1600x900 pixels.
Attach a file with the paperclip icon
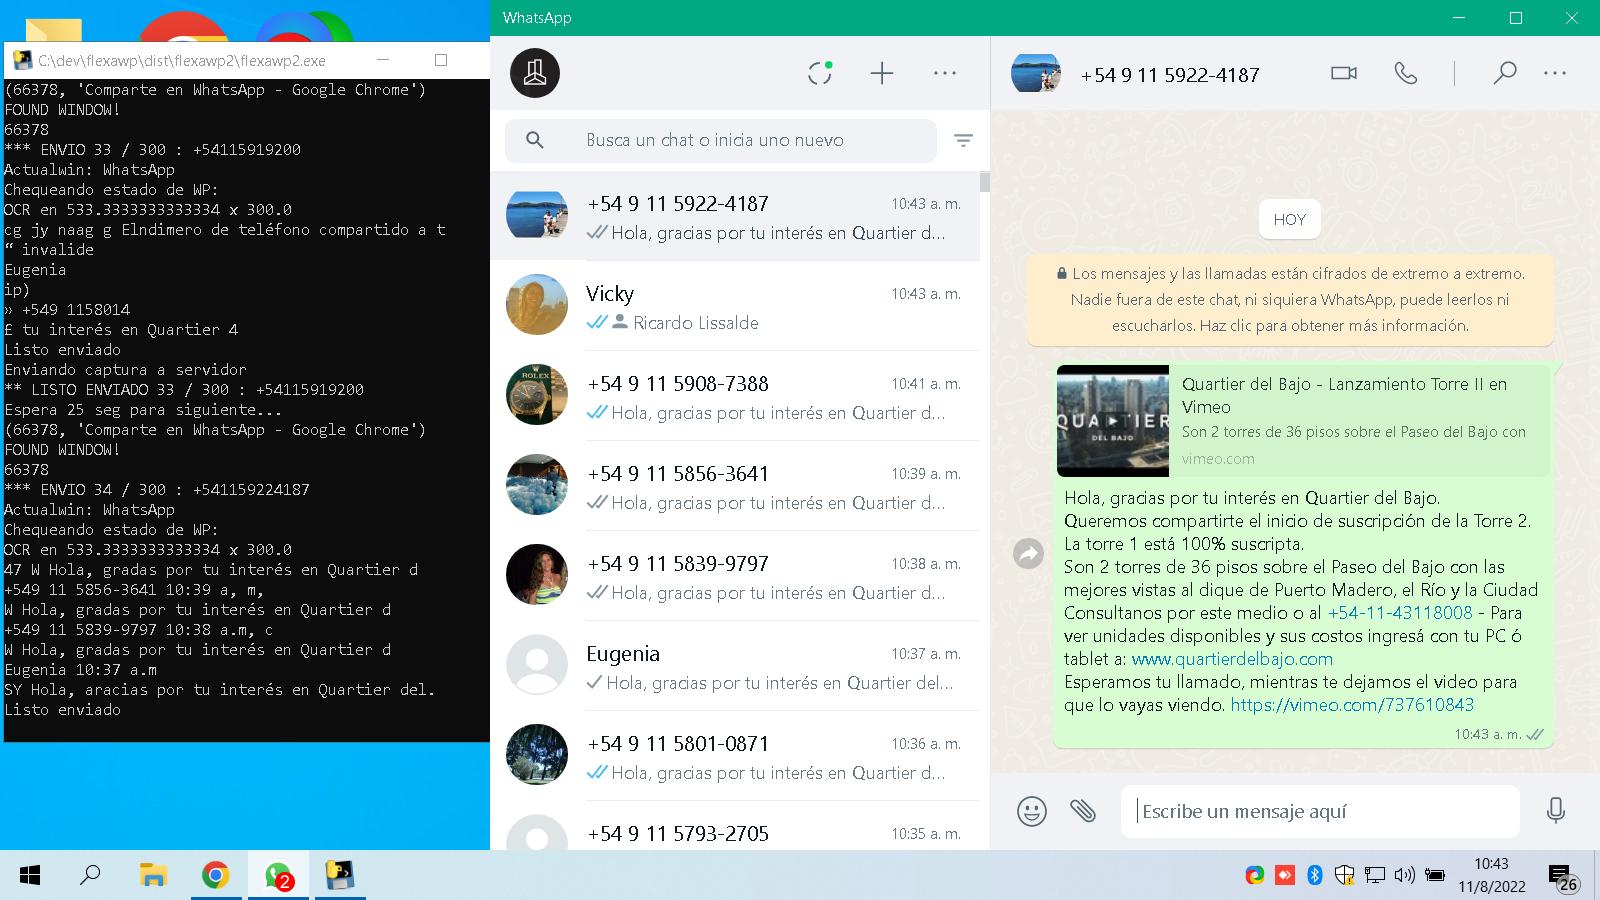coord(1083,810)
